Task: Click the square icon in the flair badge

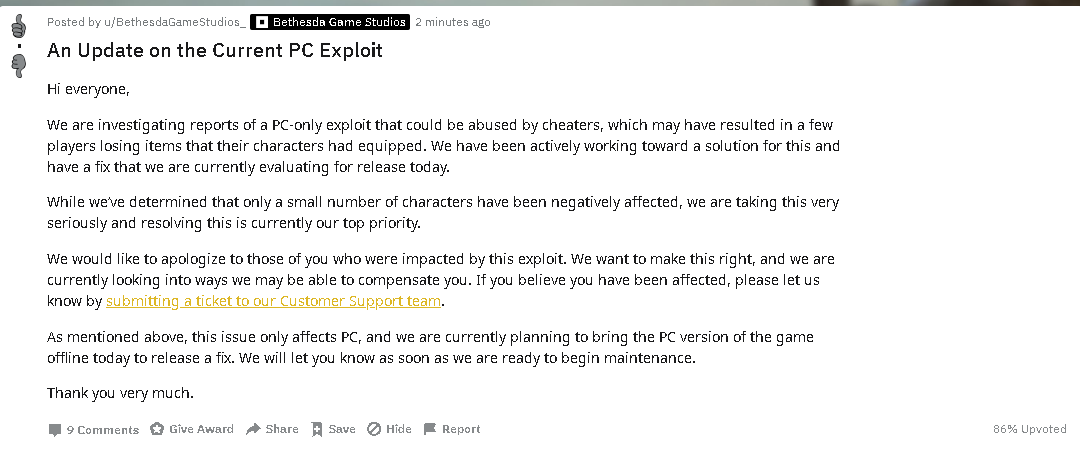Action: click(262, 22)
